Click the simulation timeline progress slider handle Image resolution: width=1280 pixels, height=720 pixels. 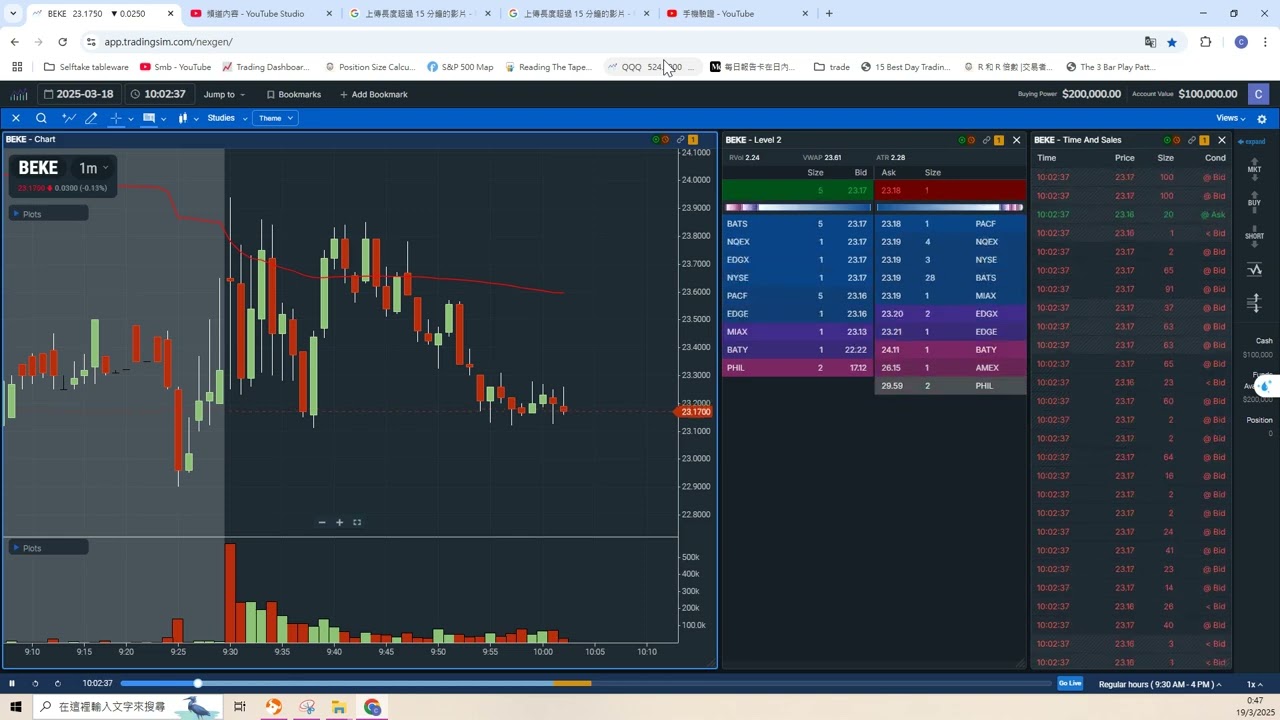pyautogui.click(x=198, y=683)
